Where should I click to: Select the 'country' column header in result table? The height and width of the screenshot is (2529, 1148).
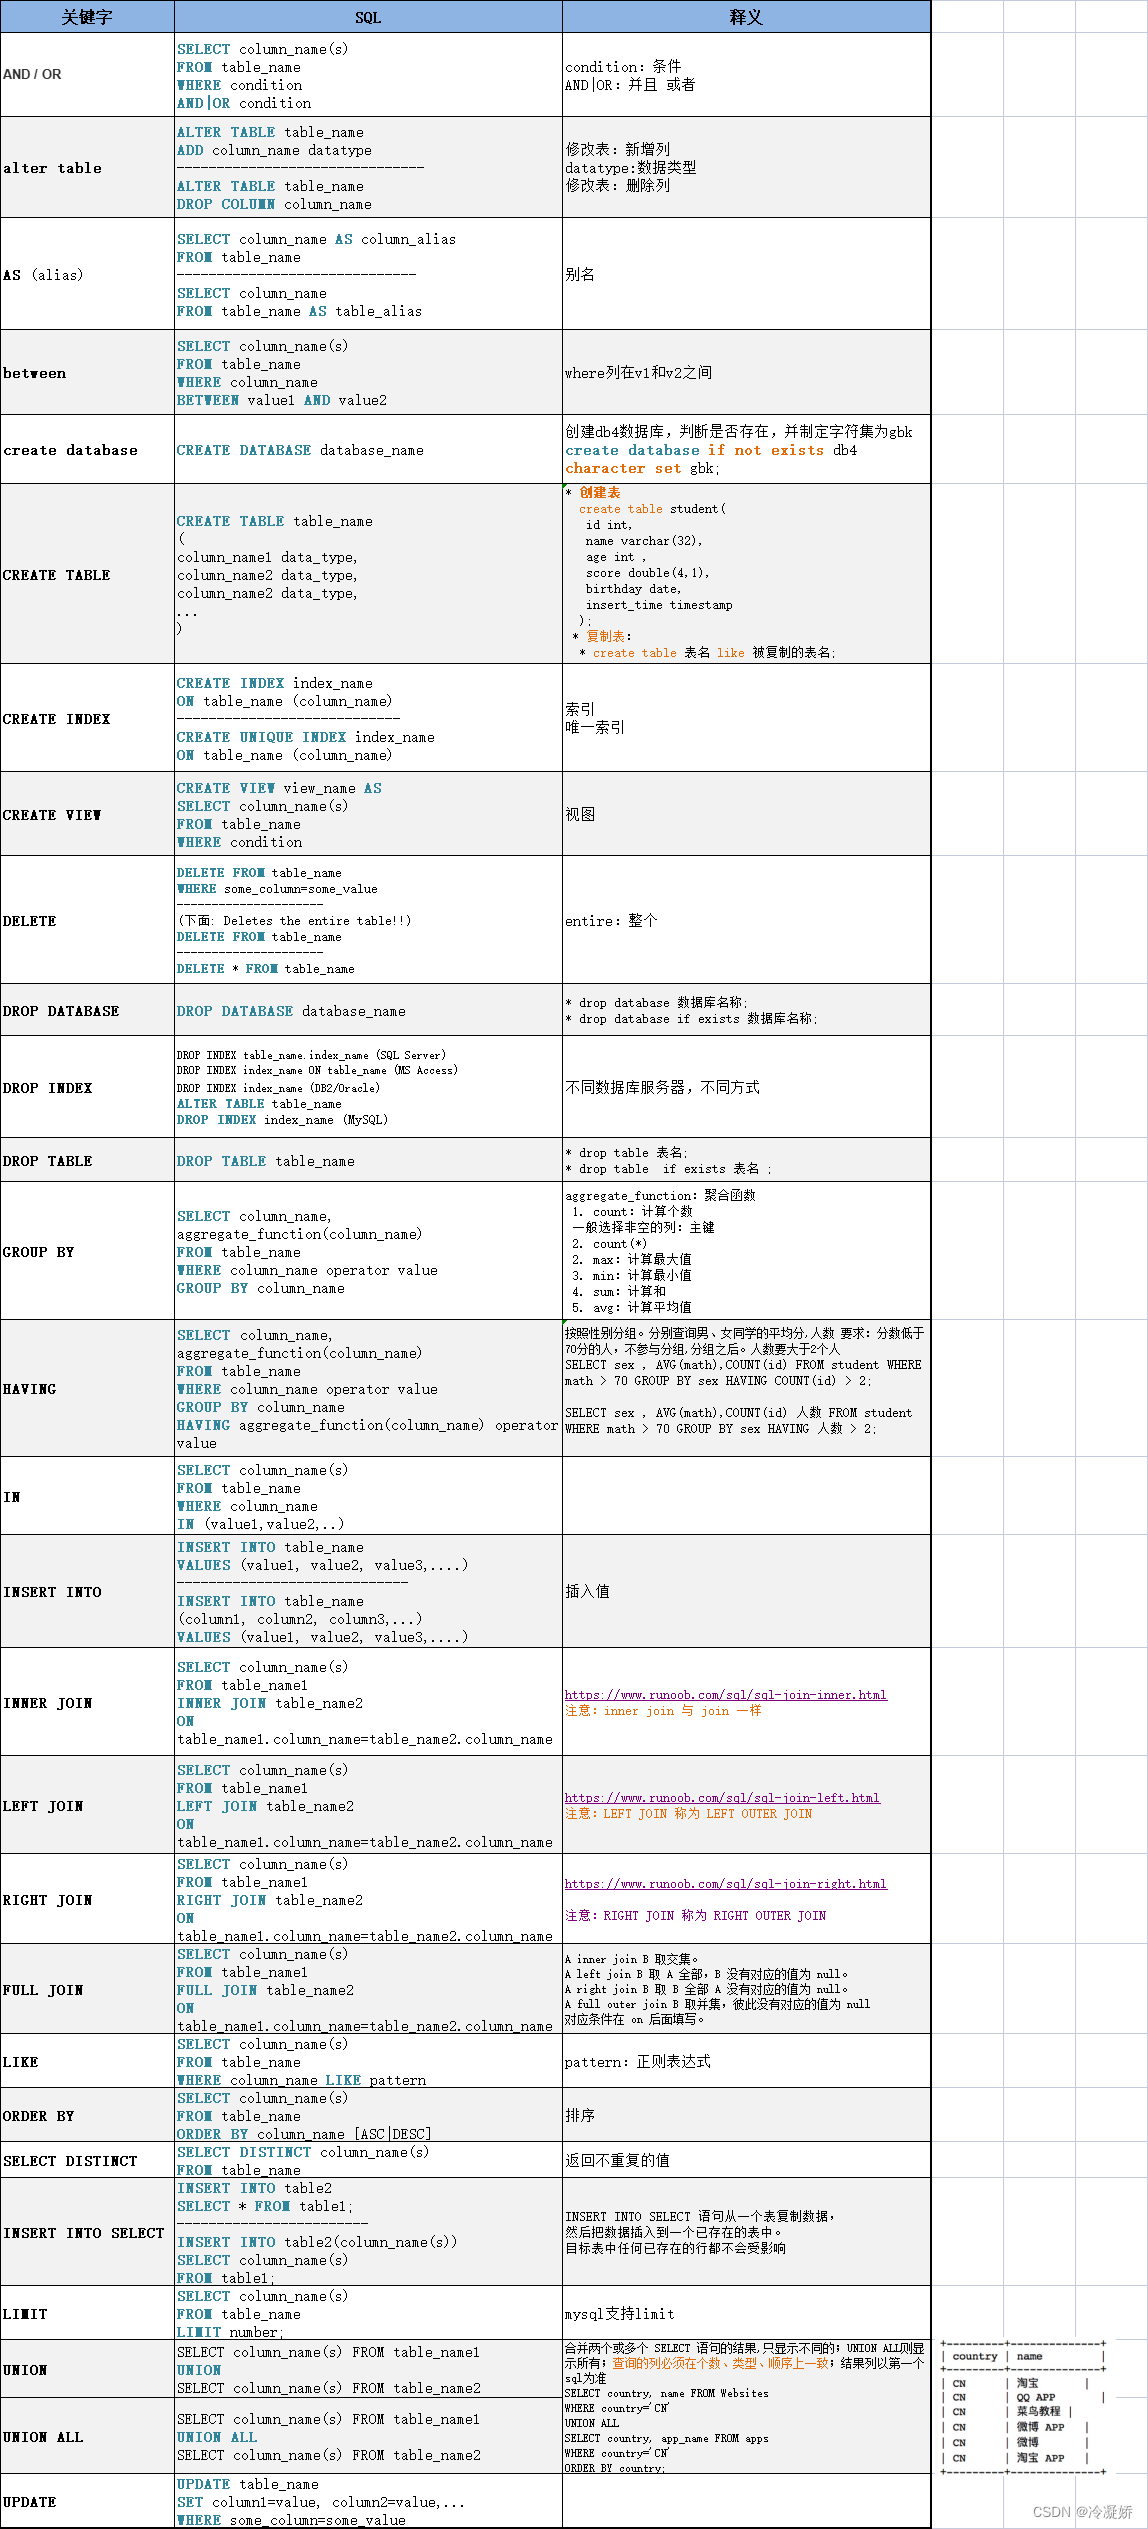click(x=974, y=2356)
